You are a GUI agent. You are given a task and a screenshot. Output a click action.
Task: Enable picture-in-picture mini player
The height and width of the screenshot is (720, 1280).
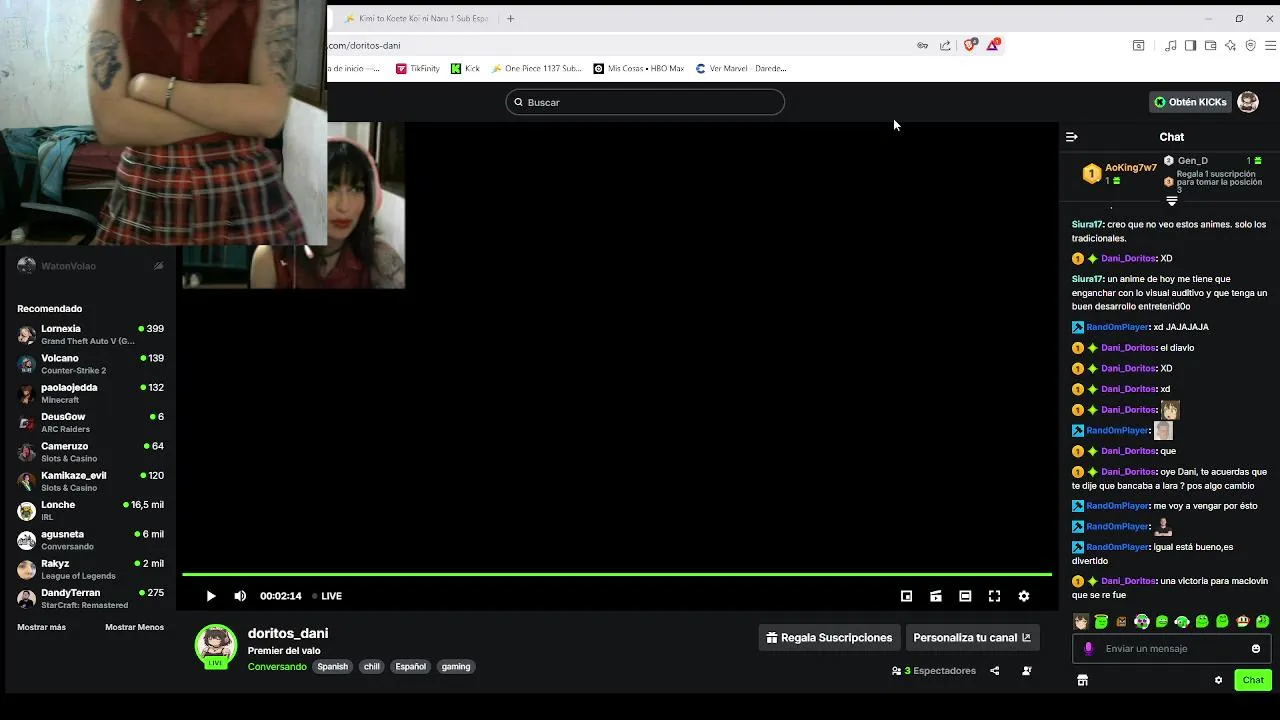[x=906, y=596]
